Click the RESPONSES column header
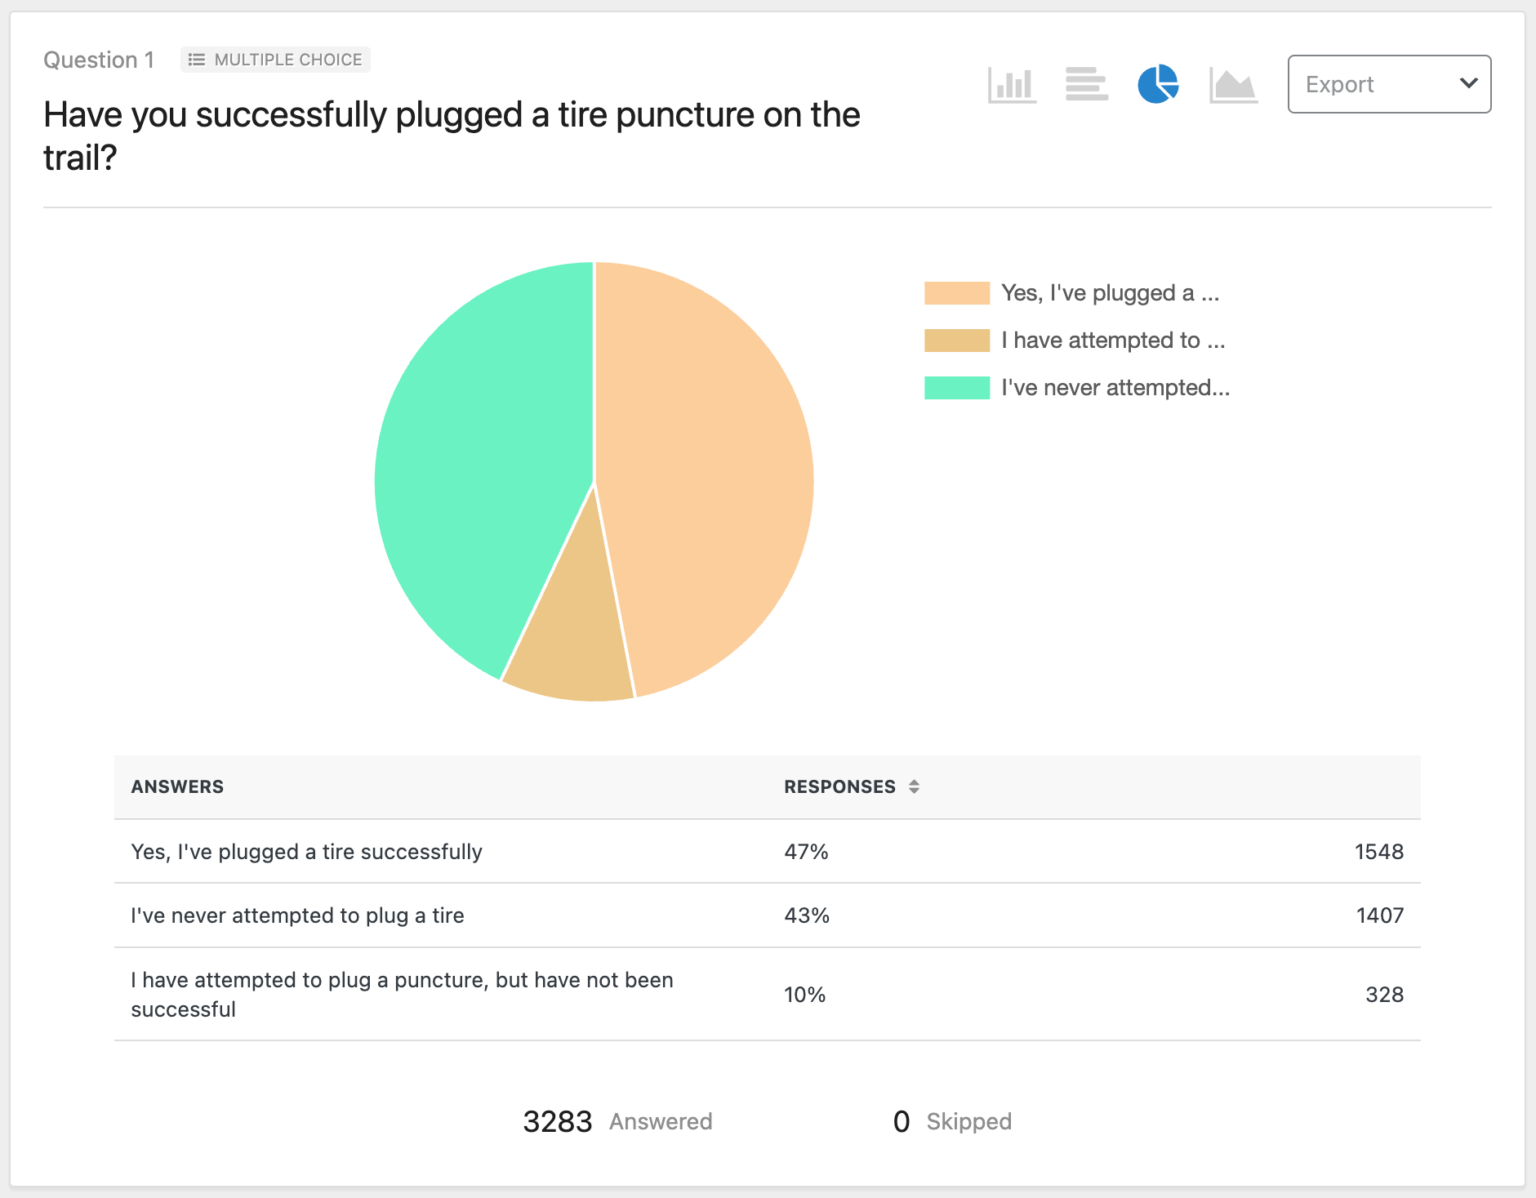Screen dimensions: 1536x1198 839,787
